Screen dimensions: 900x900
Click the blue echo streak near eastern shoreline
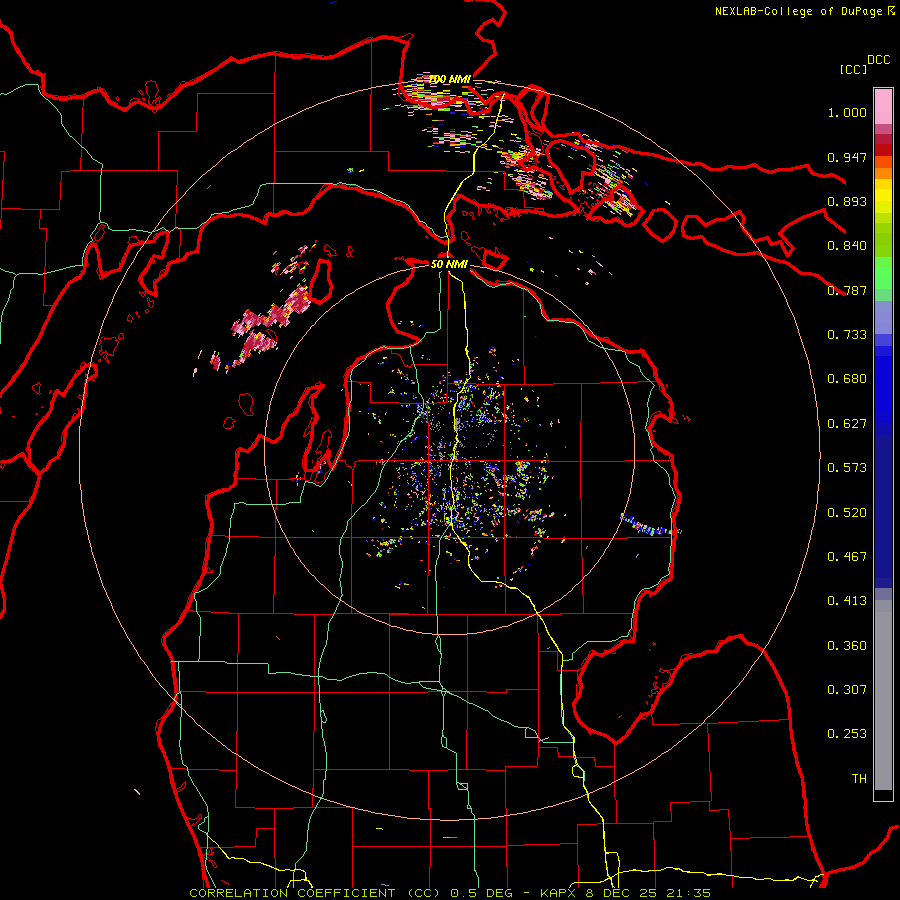[x=650, y=525]
